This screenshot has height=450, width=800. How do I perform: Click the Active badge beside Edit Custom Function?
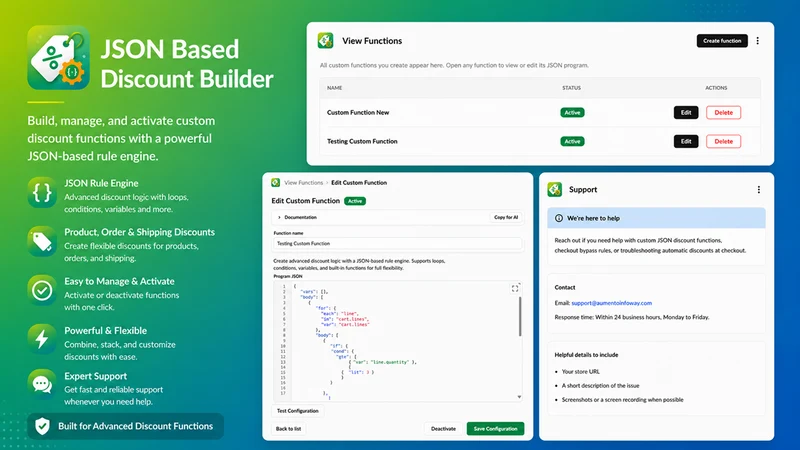coord(355,201)
